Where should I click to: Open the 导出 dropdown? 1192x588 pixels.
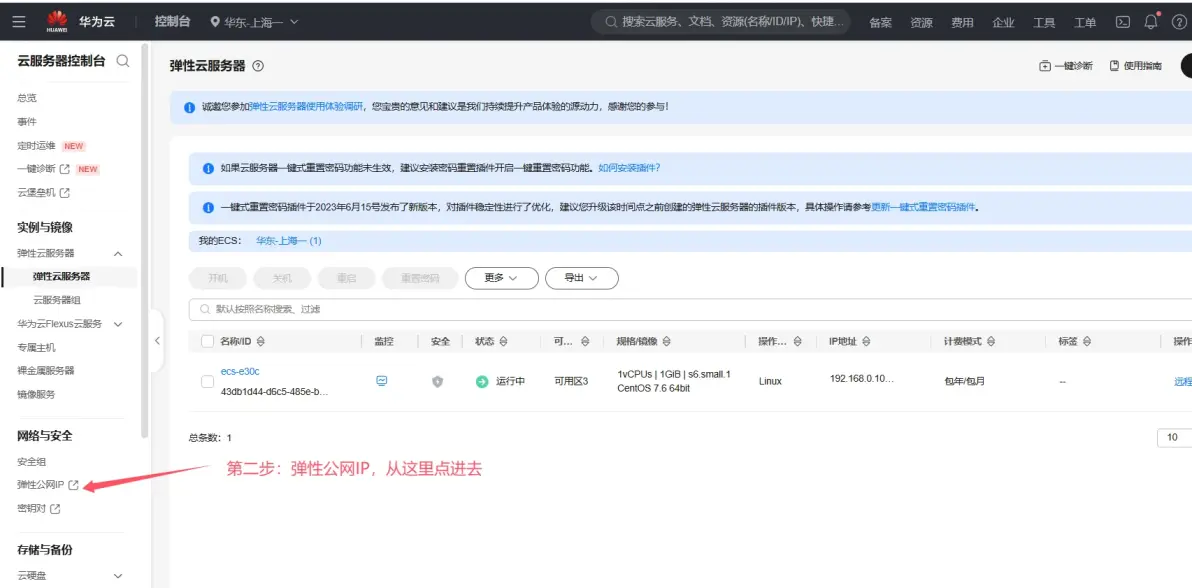(582, 278)
